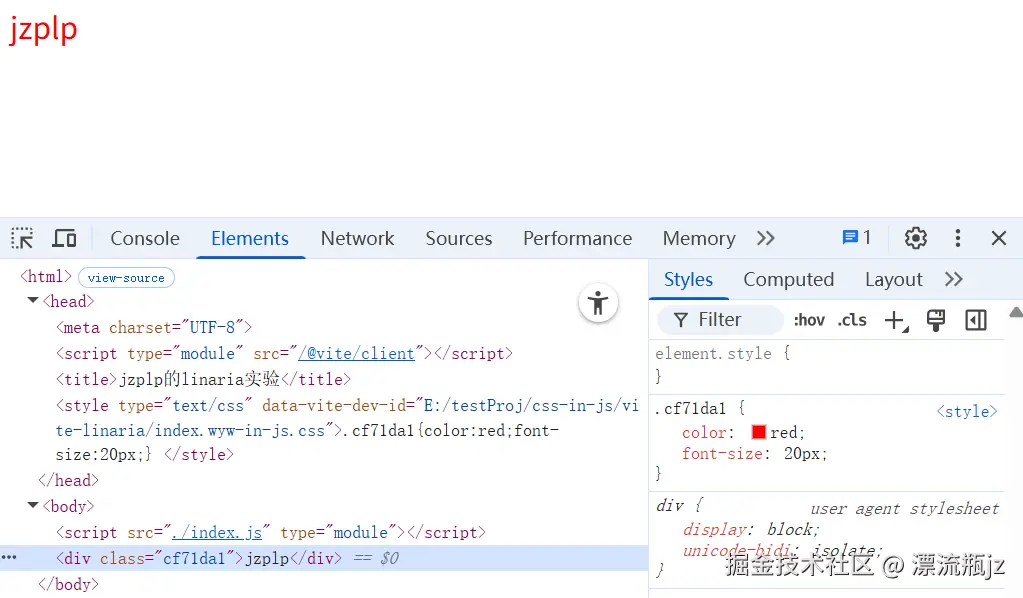Click the accessibility overlay person icon
Image resolution: width=1023 pixels, height=598 pixels.
click(598, 302)
